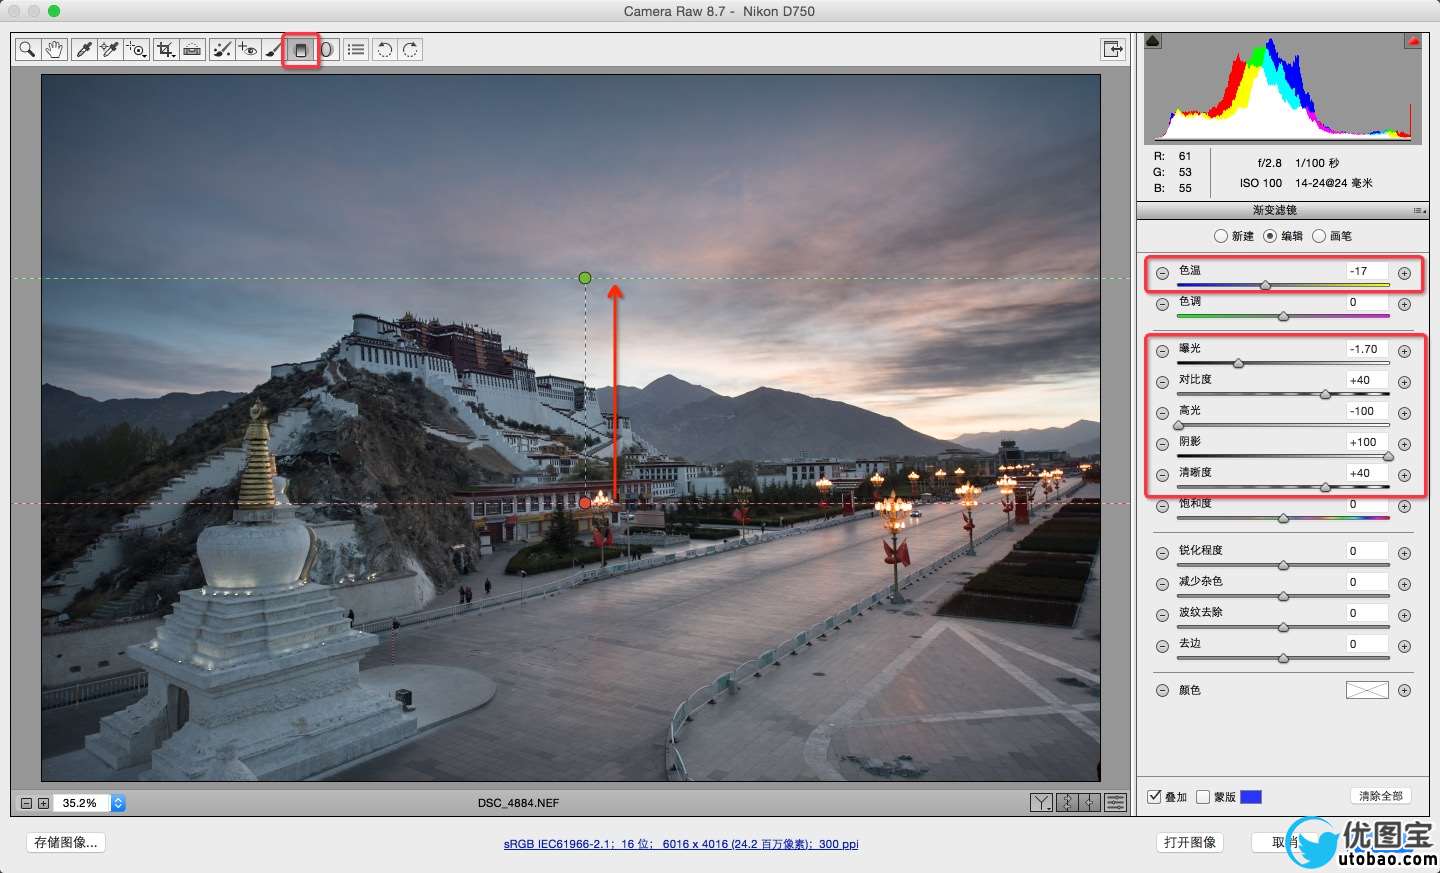The height and width of the screenshot is (873, 1440).
Task: Open the 渐变滤镜 panel flyout menu
Action: (1419, 210)
